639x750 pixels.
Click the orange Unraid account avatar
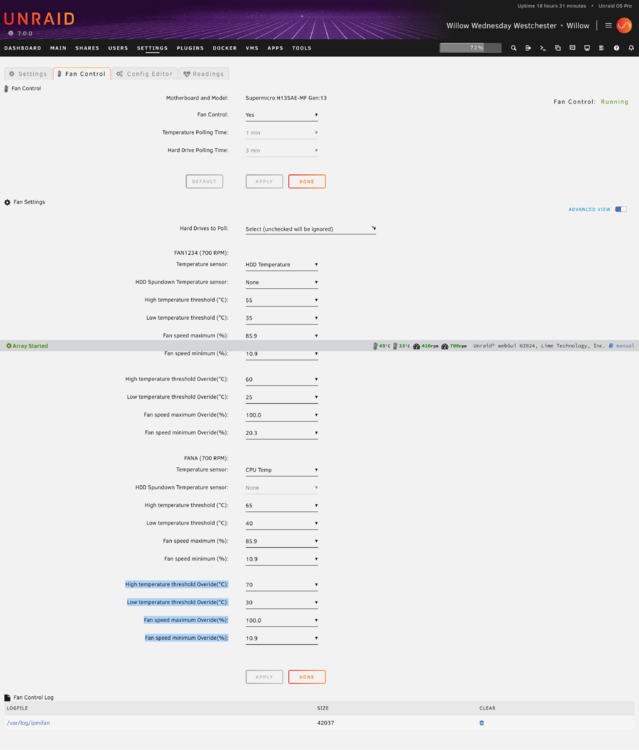pos(624,25)
